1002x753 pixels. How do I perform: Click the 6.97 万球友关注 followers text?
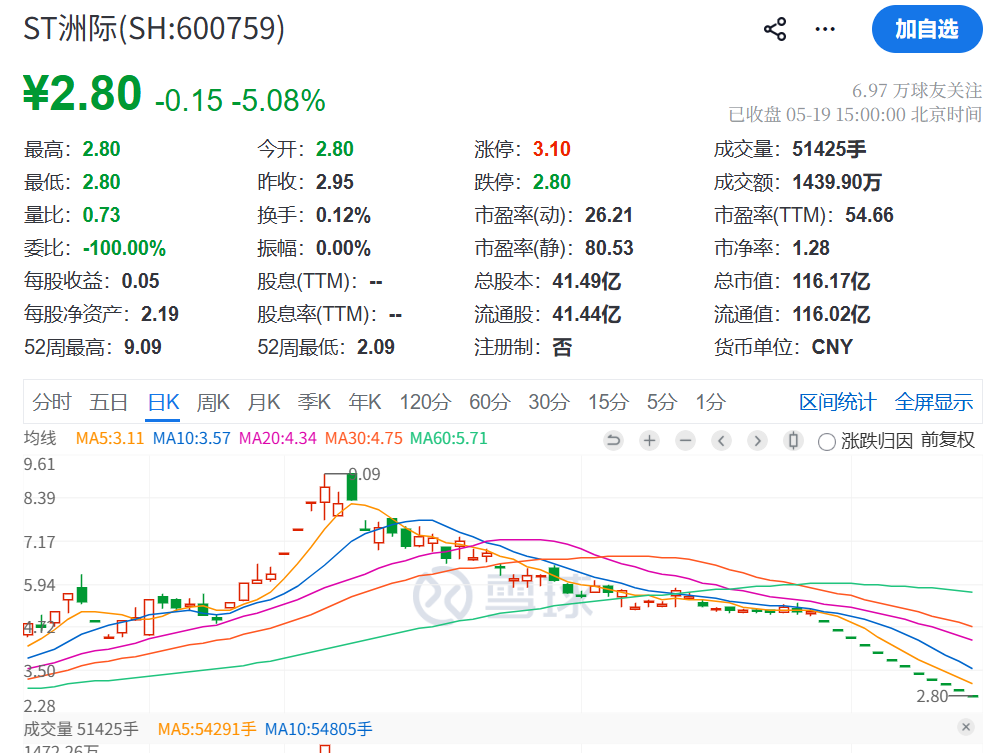(x=916, y=91)
